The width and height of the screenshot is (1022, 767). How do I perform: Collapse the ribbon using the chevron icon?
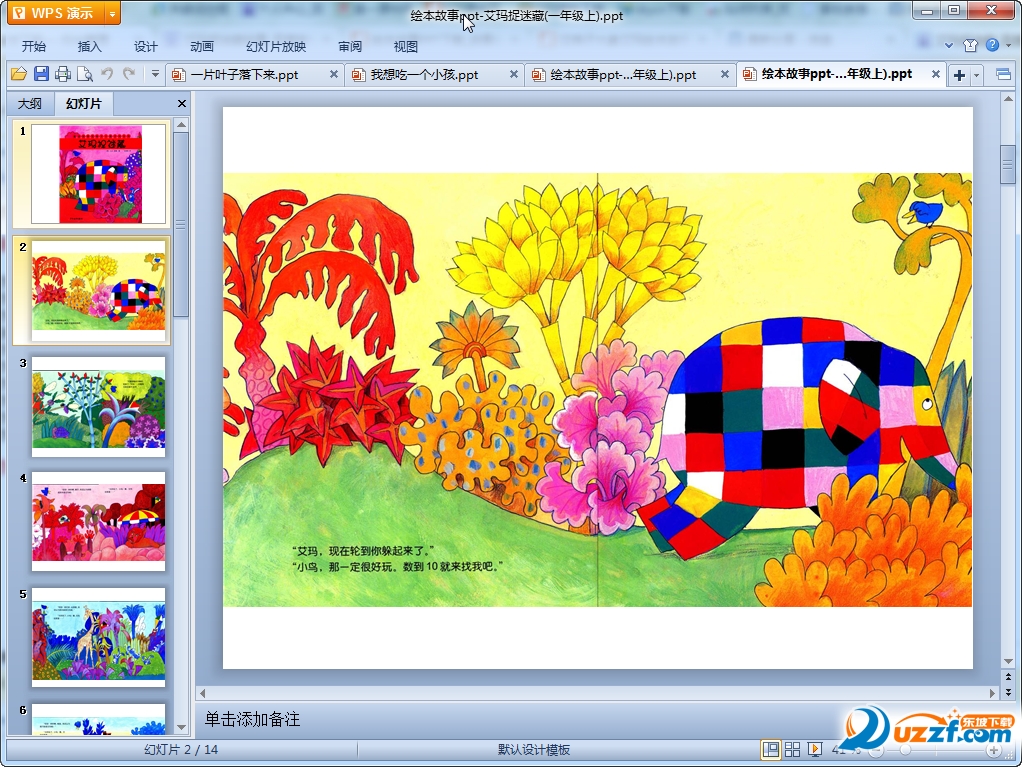(949, 45)
